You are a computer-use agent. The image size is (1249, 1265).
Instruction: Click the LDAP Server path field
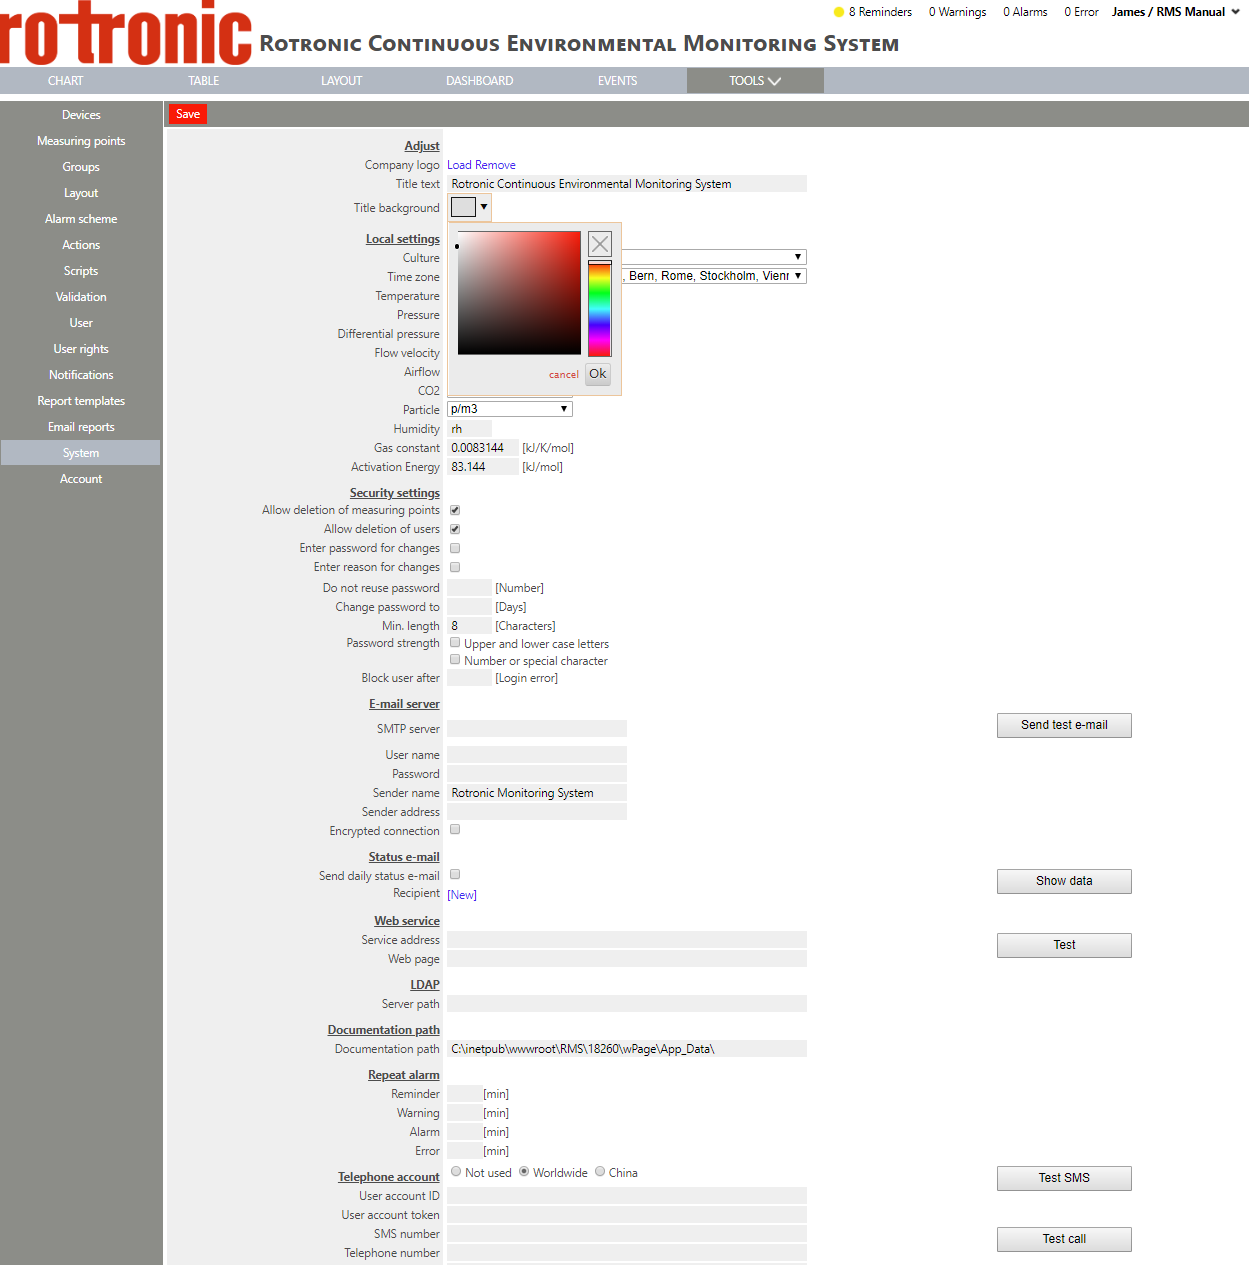pos(627,1004)
